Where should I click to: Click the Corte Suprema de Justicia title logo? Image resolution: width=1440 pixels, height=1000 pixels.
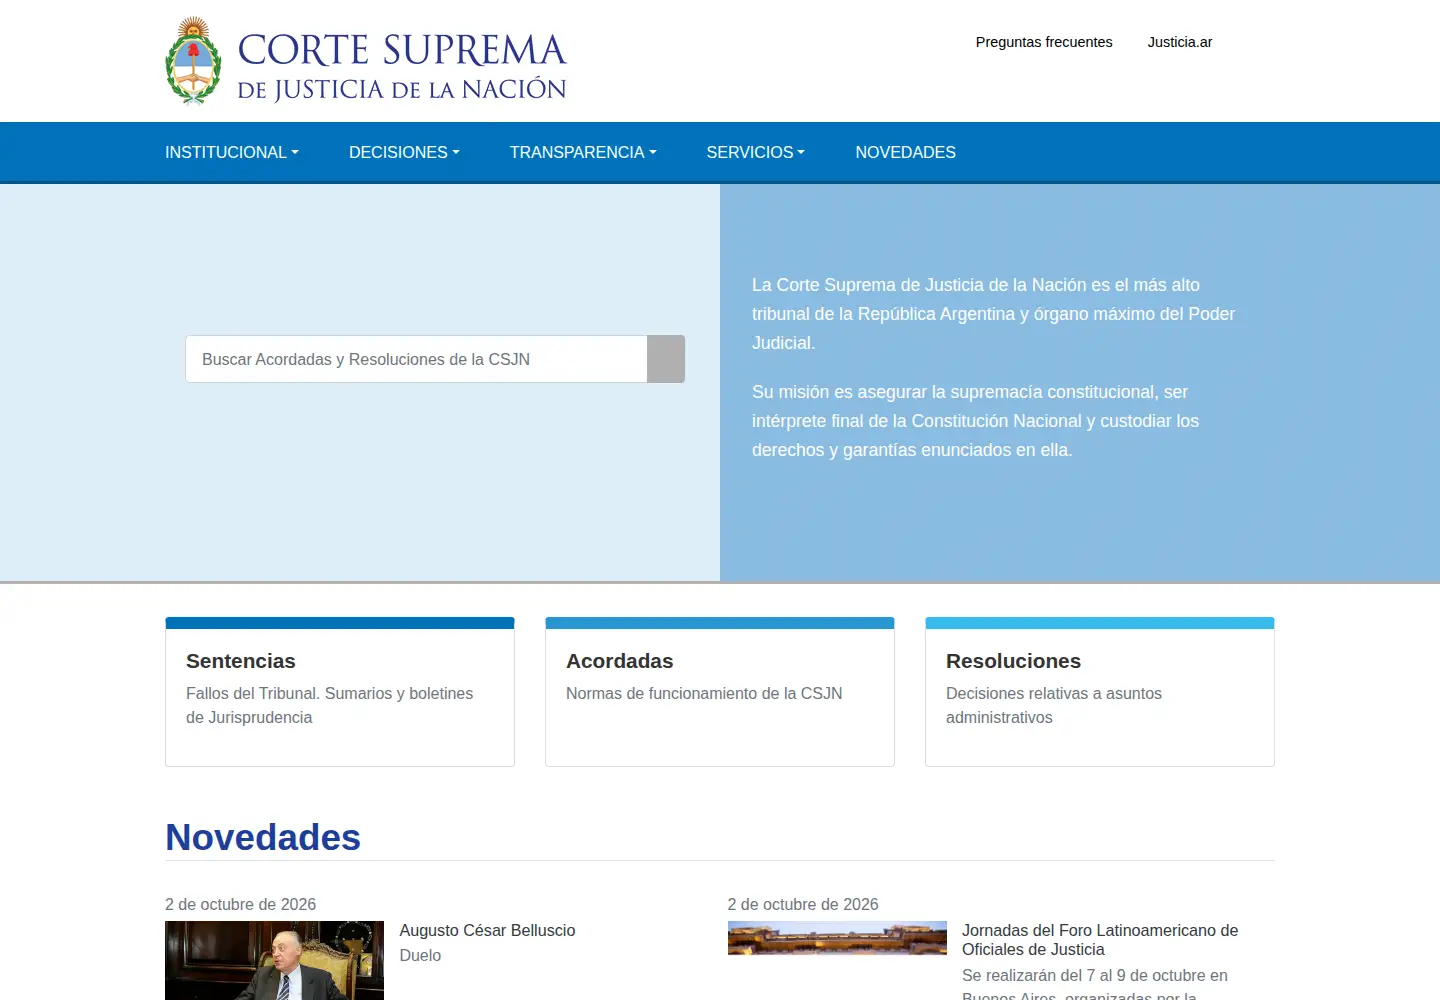(402, 66)
